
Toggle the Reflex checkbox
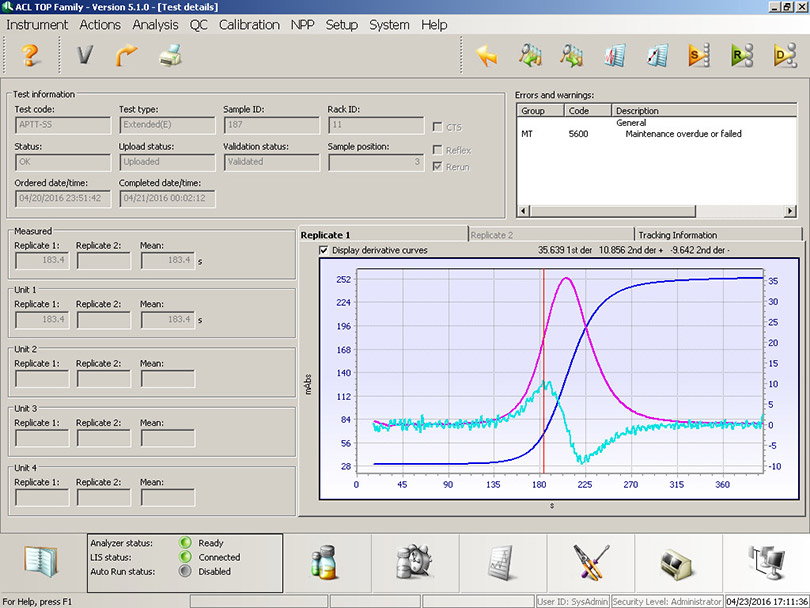[438, 150]
